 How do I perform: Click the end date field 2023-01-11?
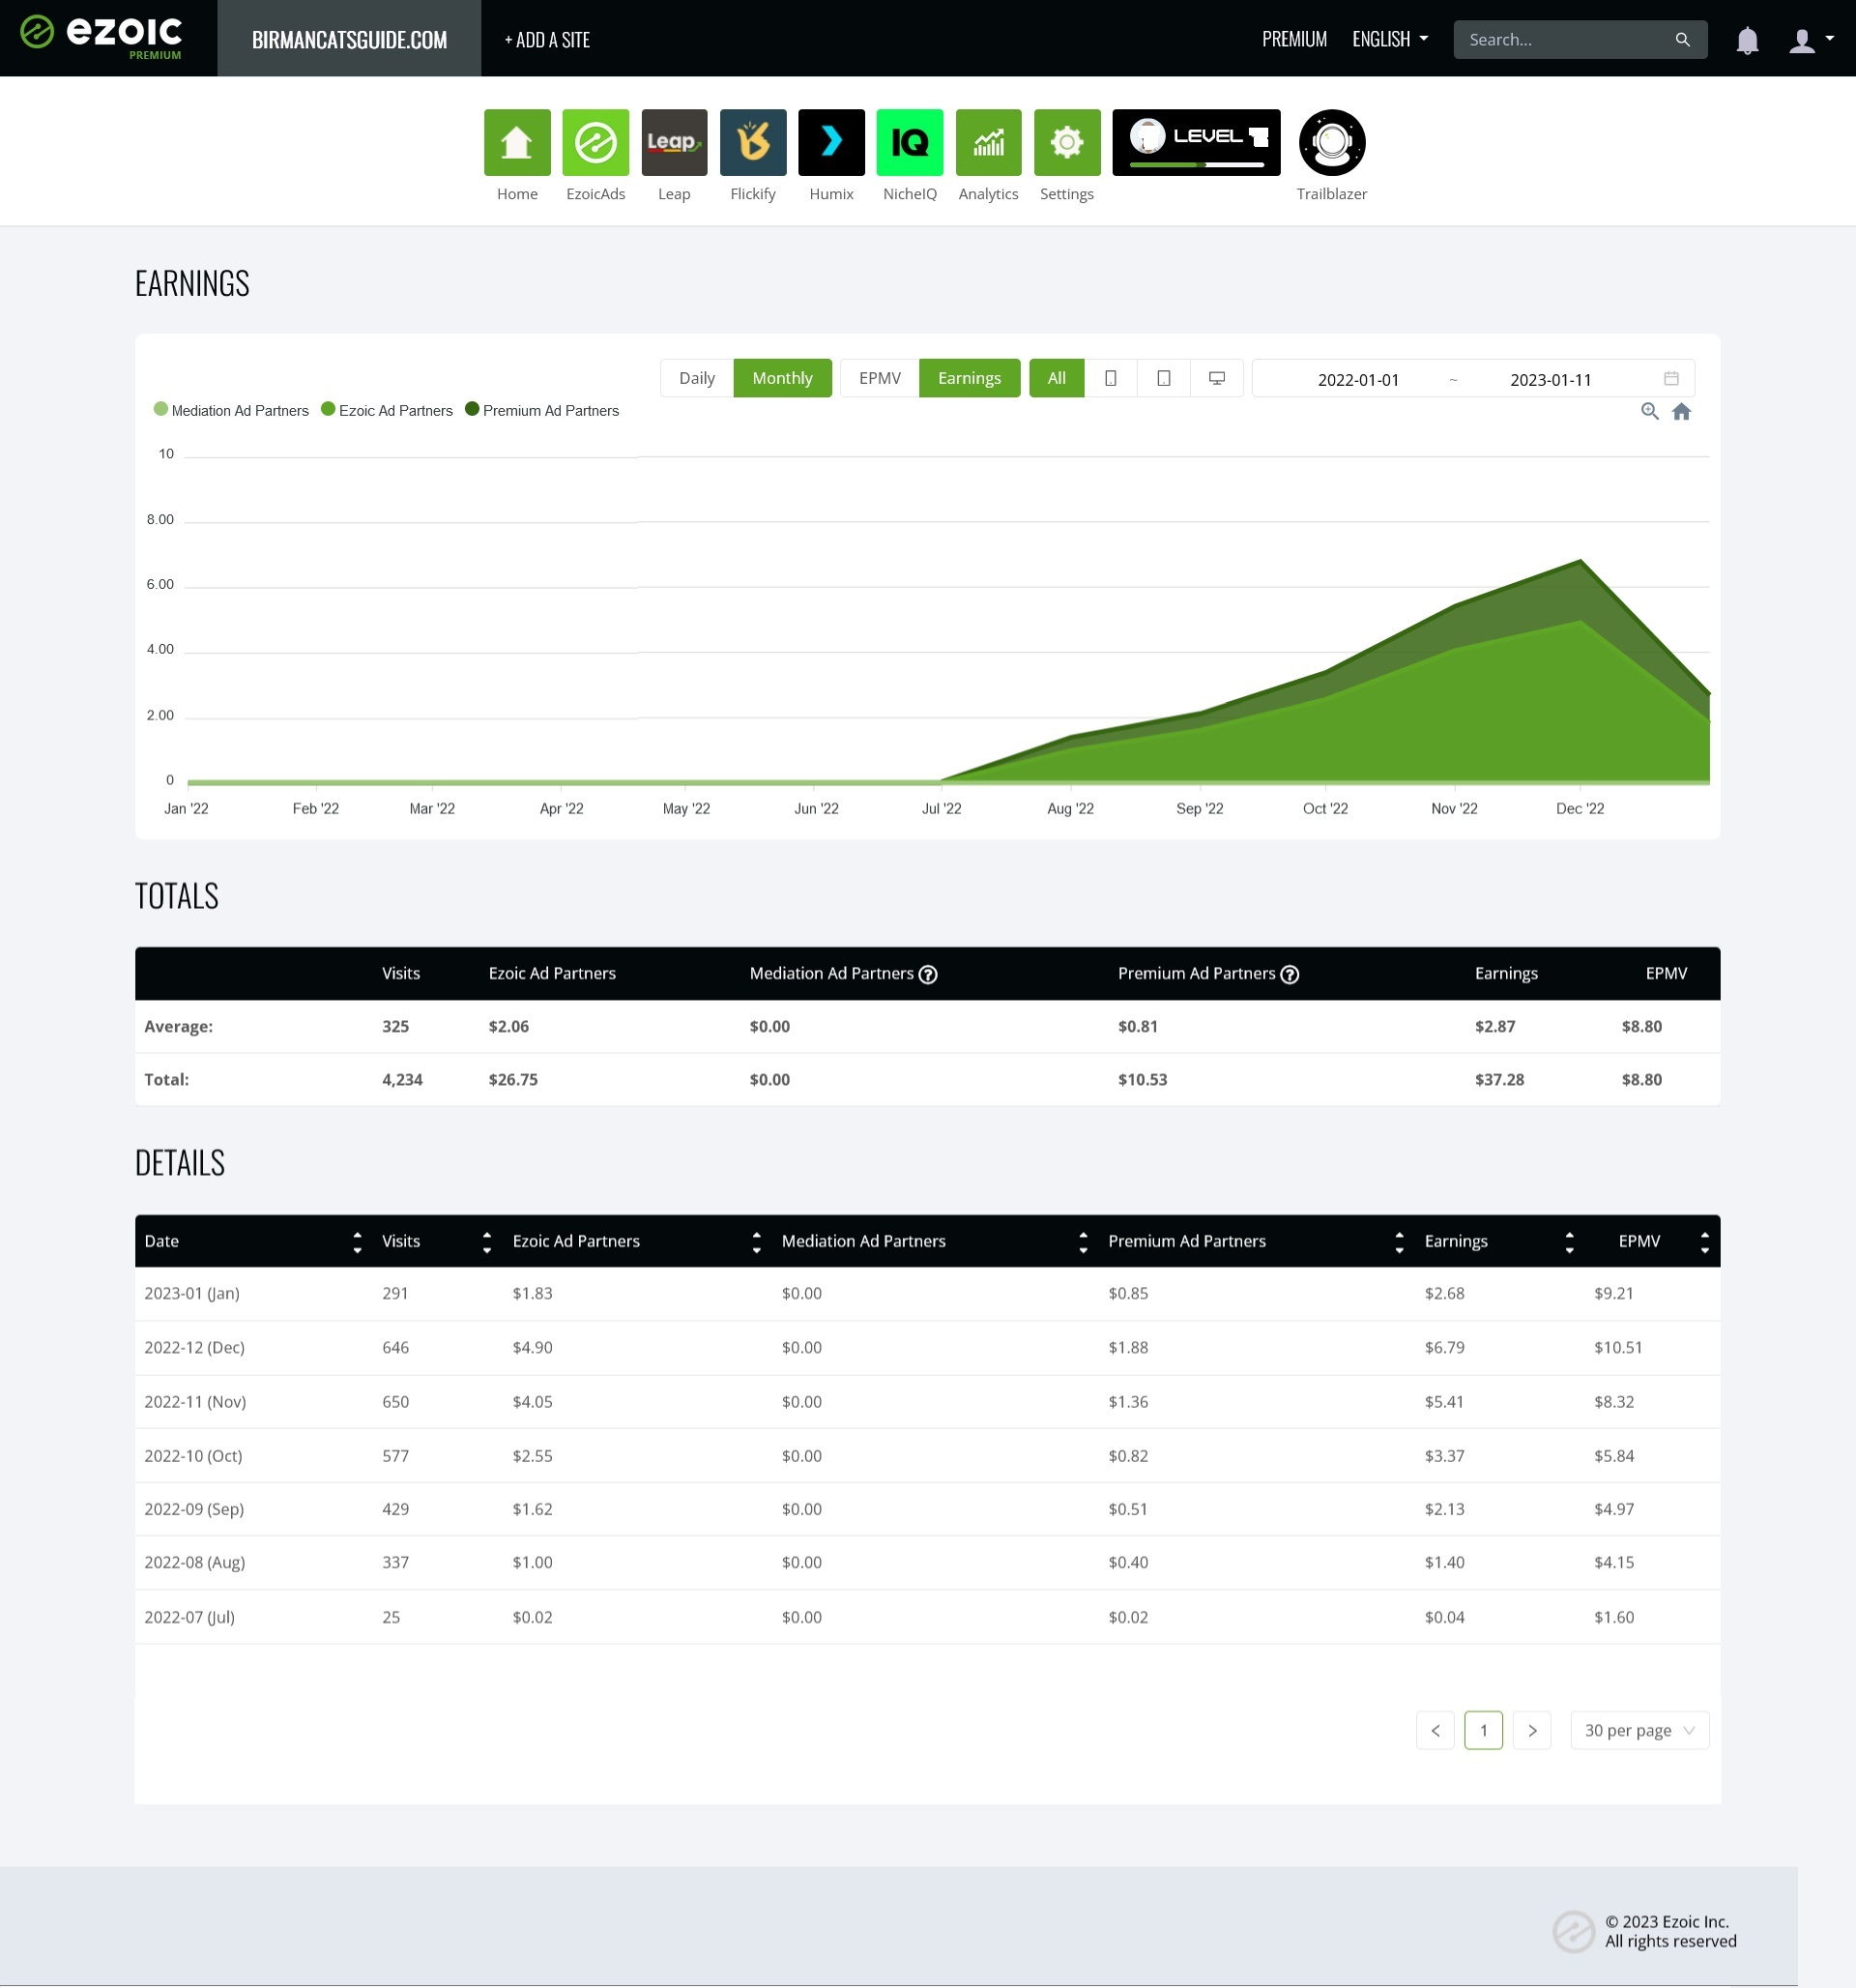[1550, 380]
